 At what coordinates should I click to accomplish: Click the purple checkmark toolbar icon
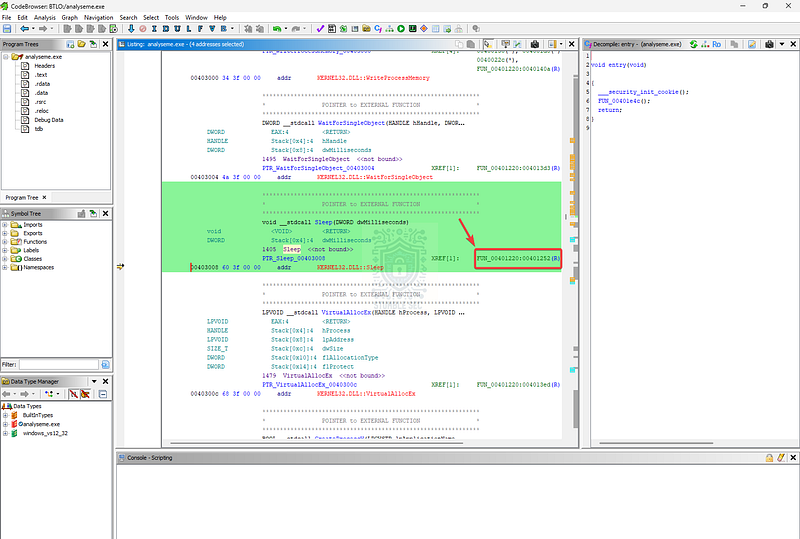[x=320, y=29]
